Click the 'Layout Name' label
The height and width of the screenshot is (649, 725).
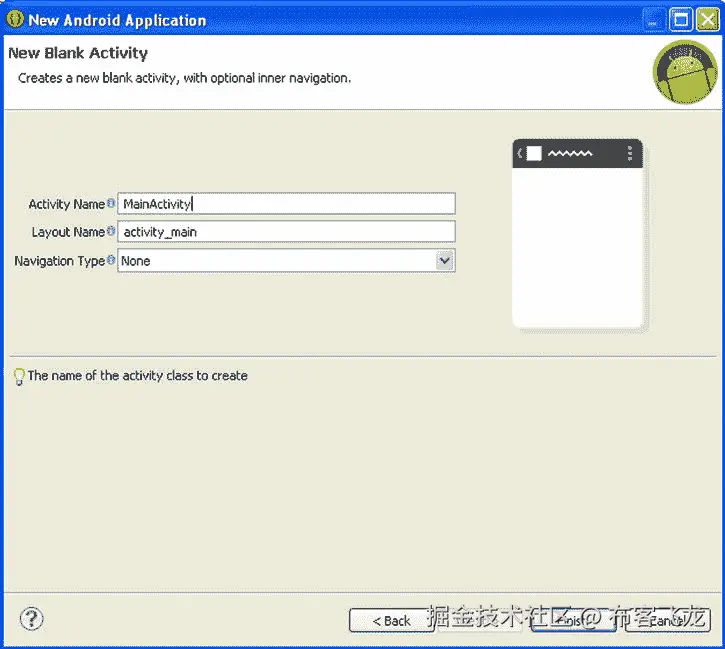pyautogui.click(x=68, y=232)
